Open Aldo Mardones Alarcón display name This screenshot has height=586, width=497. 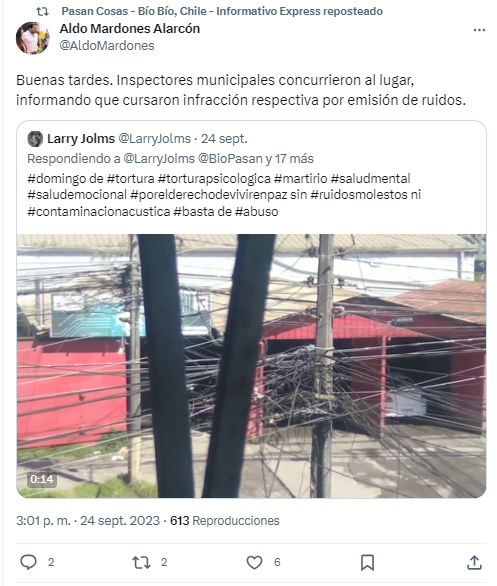130,28
